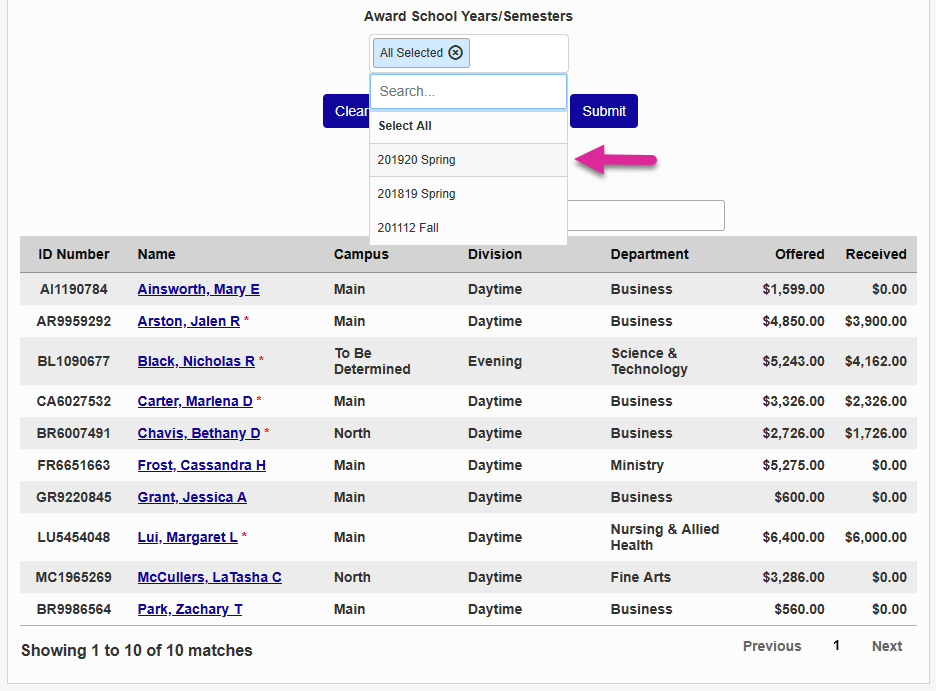Screen dimensions: 936x691
Task: Open Black, Nicholas R student link
Action: pos(196,361)
